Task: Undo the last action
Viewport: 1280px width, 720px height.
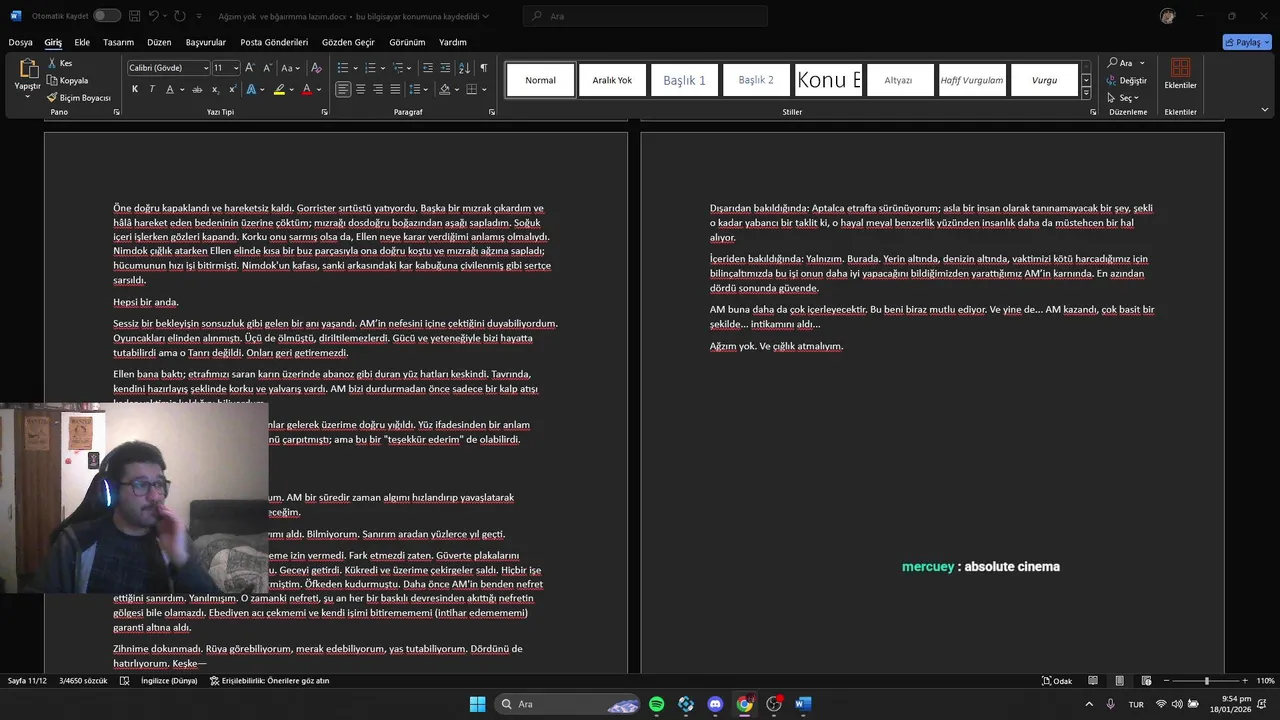Action: (154, 16)
